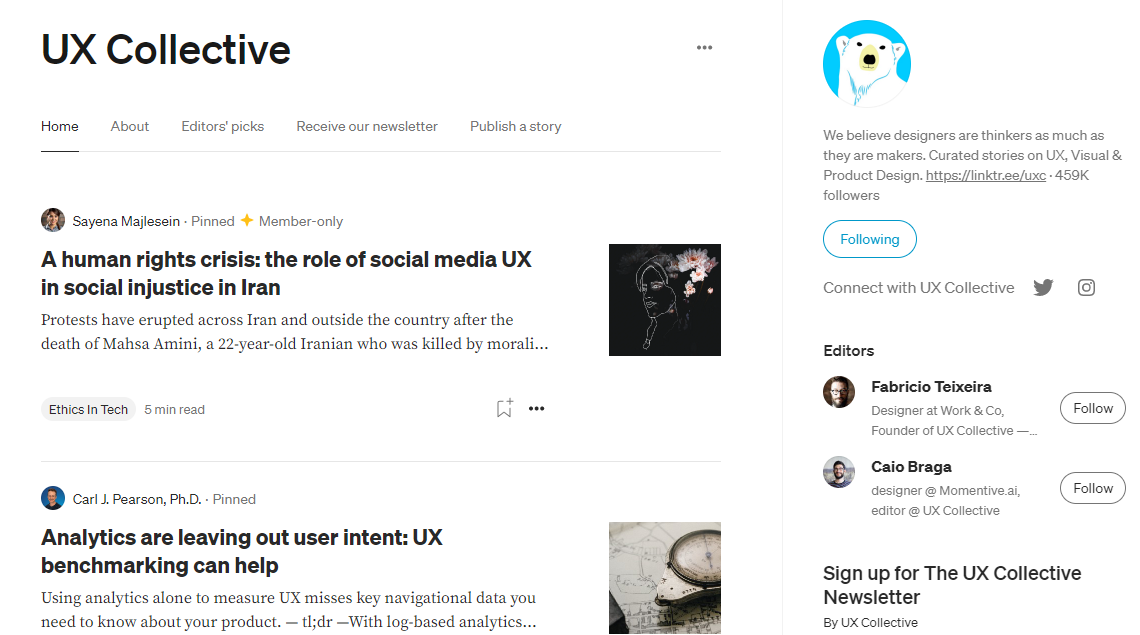Open the Ethics In Tech topic tag
Image resolution: width=1140 pixels, height=635 pixels.
point(88,408)
